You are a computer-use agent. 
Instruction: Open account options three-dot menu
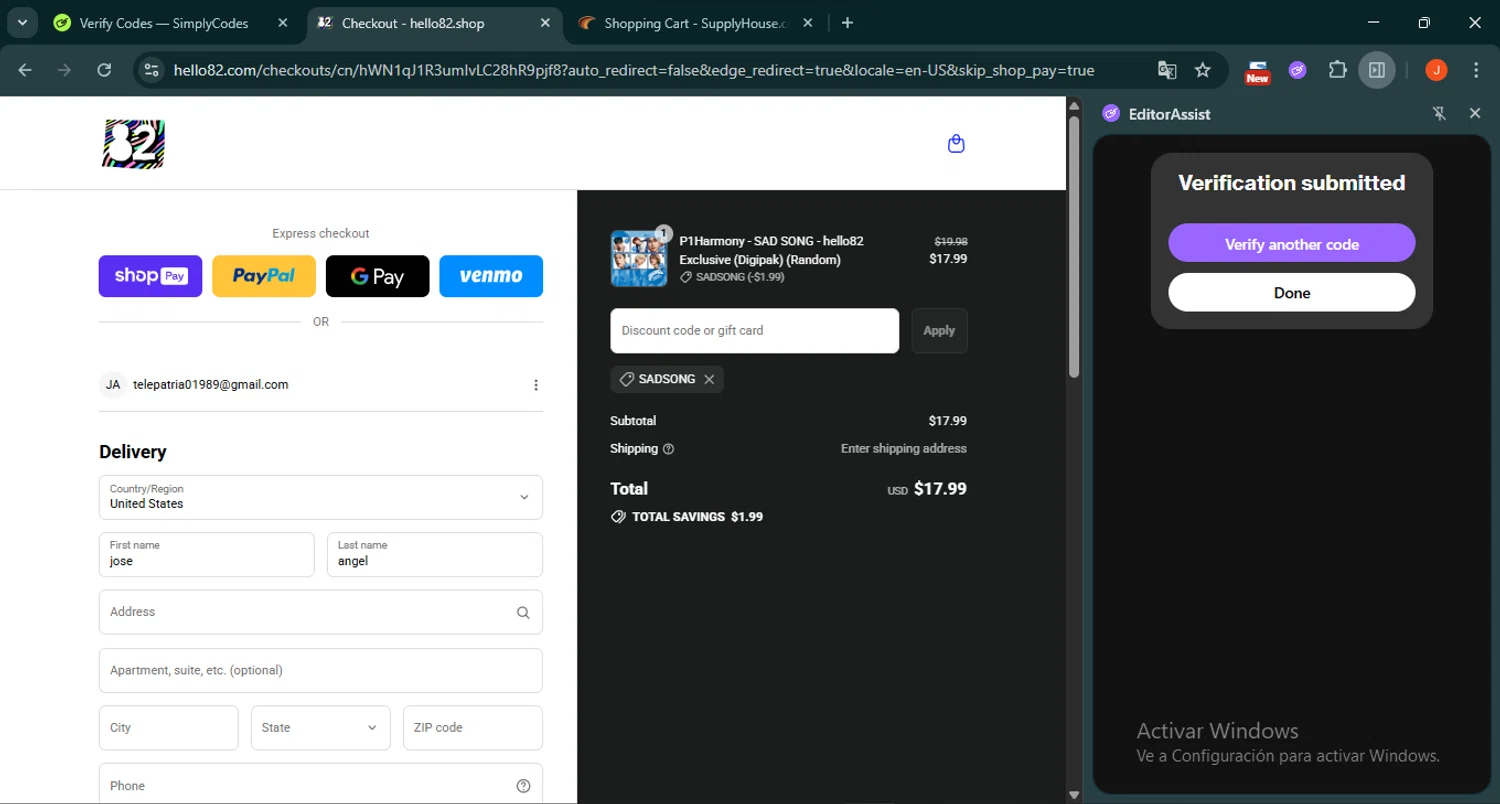point(536,385)
